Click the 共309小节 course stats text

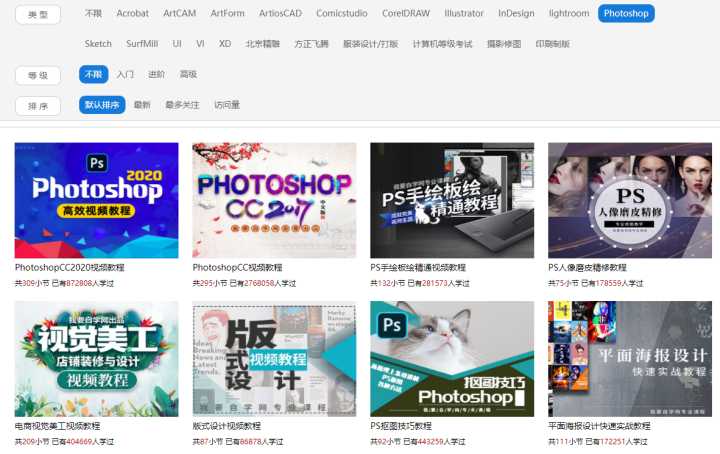tap(64, 283)
